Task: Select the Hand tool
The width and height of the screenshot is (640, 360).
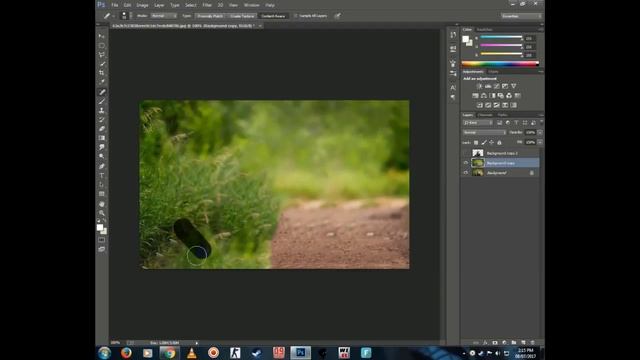Action: 102,204
